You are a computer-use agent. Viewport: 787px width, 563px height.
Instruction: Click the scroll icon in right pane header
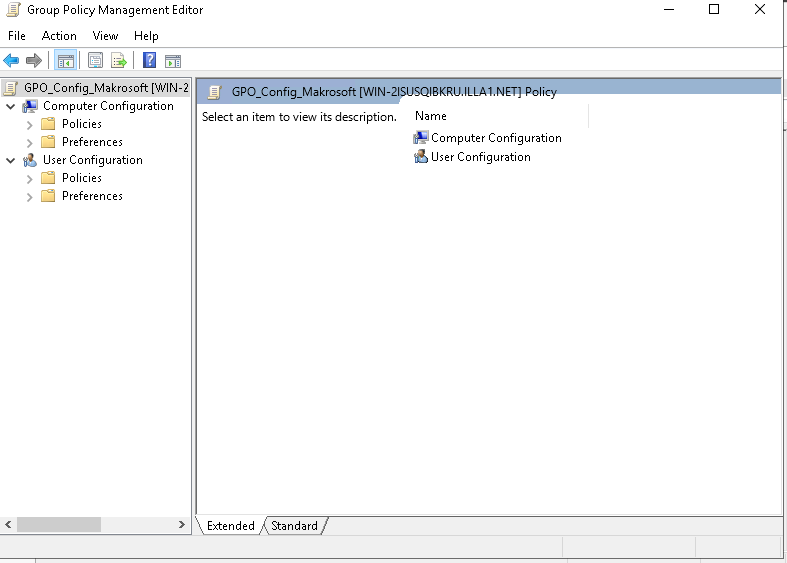tap(214, 92)
